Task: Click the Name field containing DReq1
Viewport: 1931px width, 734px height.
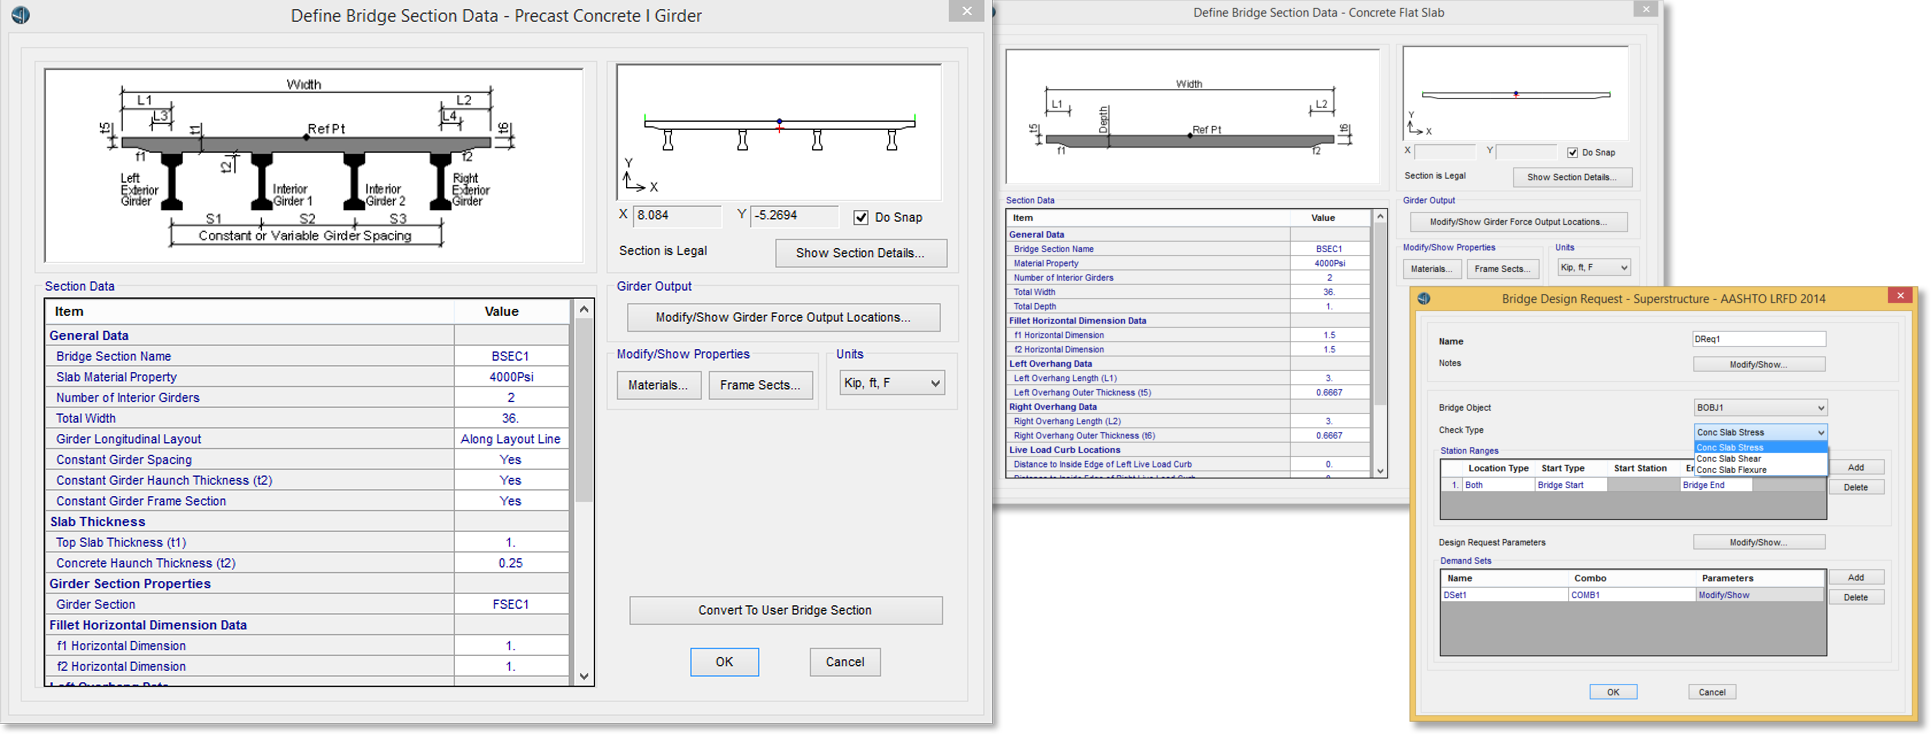Action: pyautogui.click(x=1758, y=339)
